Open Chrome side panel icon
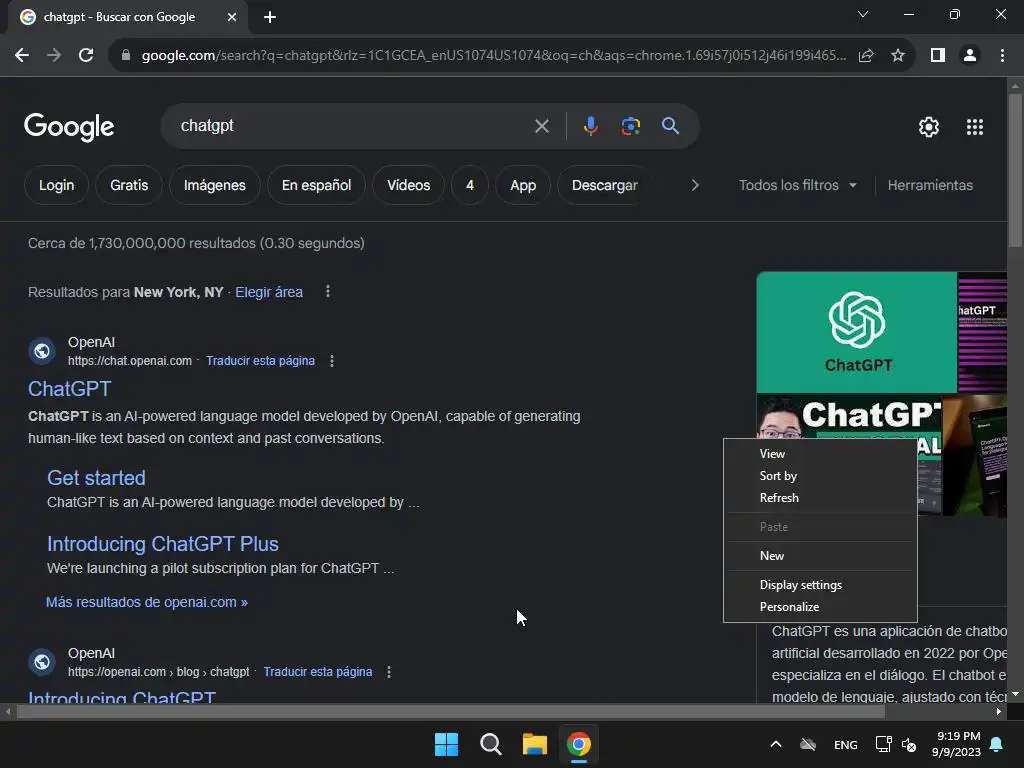Image resolution: width=1024 pixels, height=768 pixels. click(x=938, y=56)
